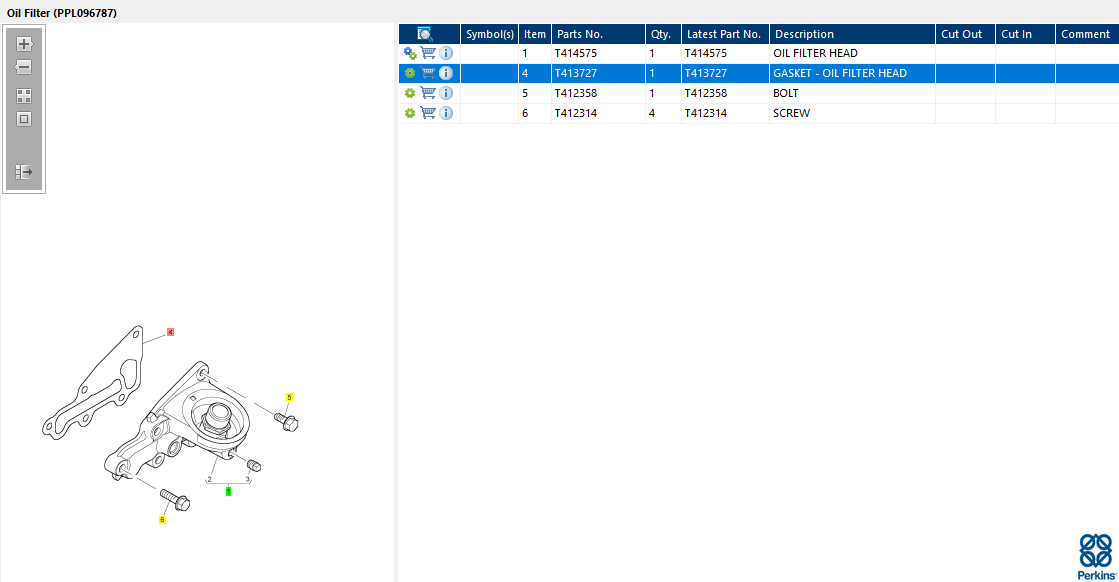This screenshot has width=1119, height=582.
Task: Click part number T414575 in Parts No.
Action: (x=576, y=53)
